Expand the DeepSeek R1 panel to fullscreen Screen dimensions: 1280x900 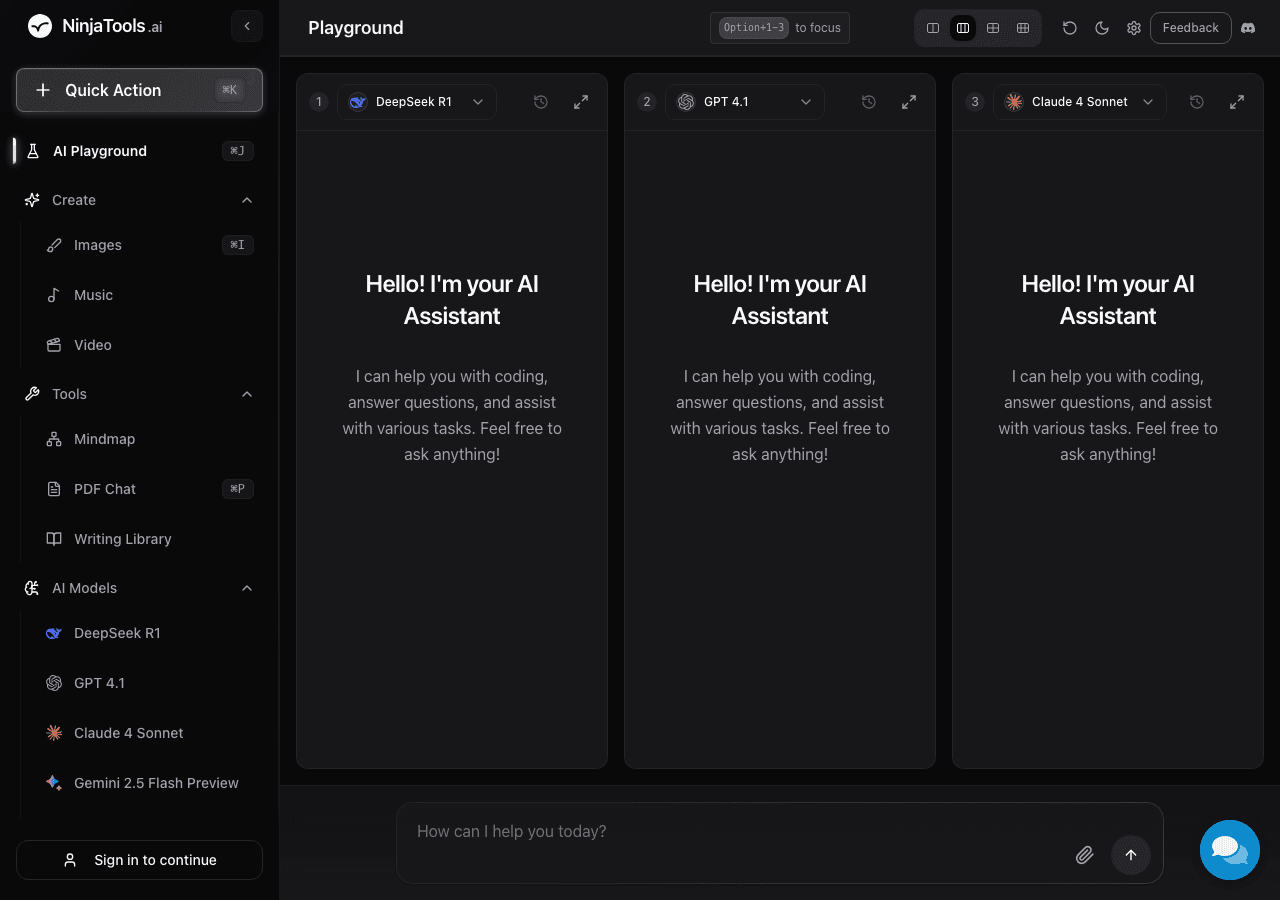point(581,102)
